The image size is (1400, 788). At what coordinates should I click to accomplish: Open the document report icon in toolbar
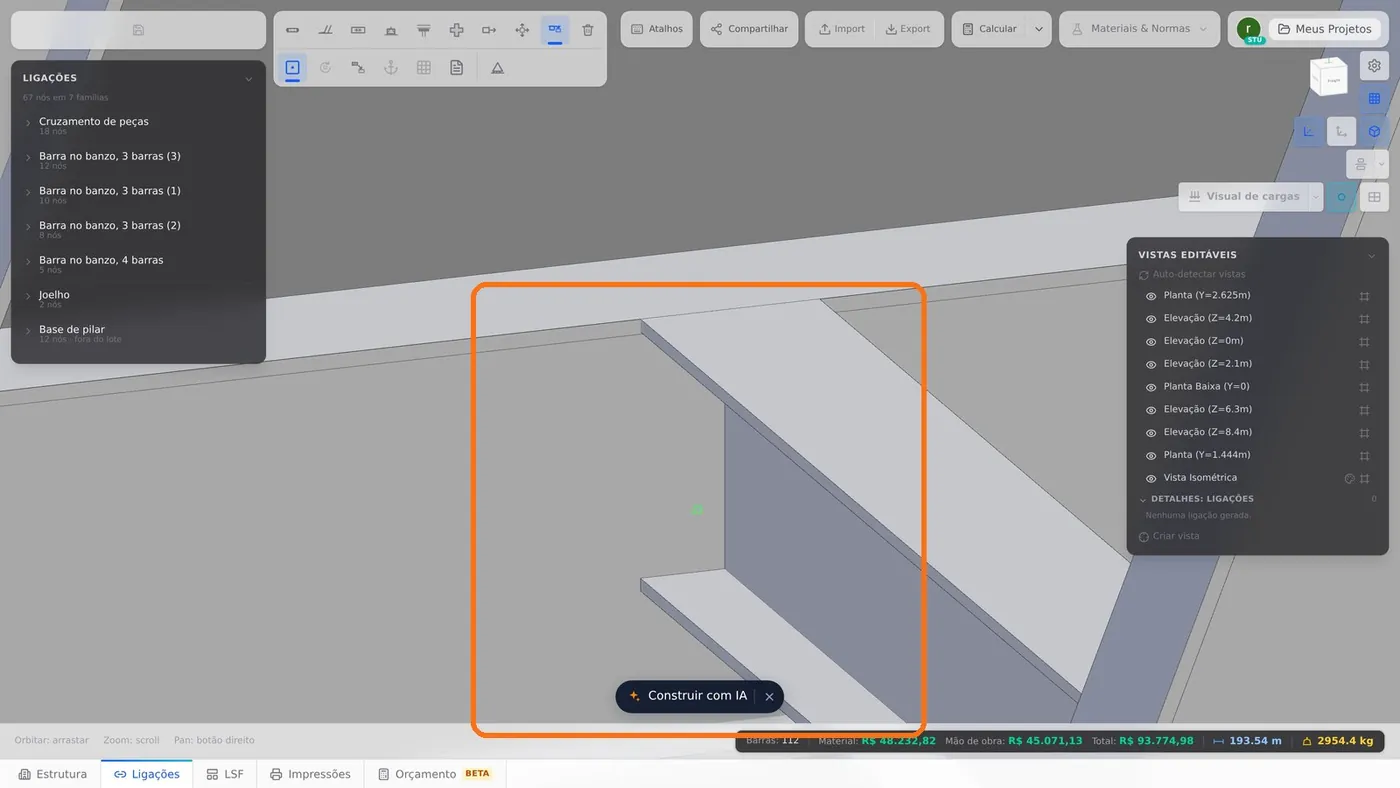point(457,67)
